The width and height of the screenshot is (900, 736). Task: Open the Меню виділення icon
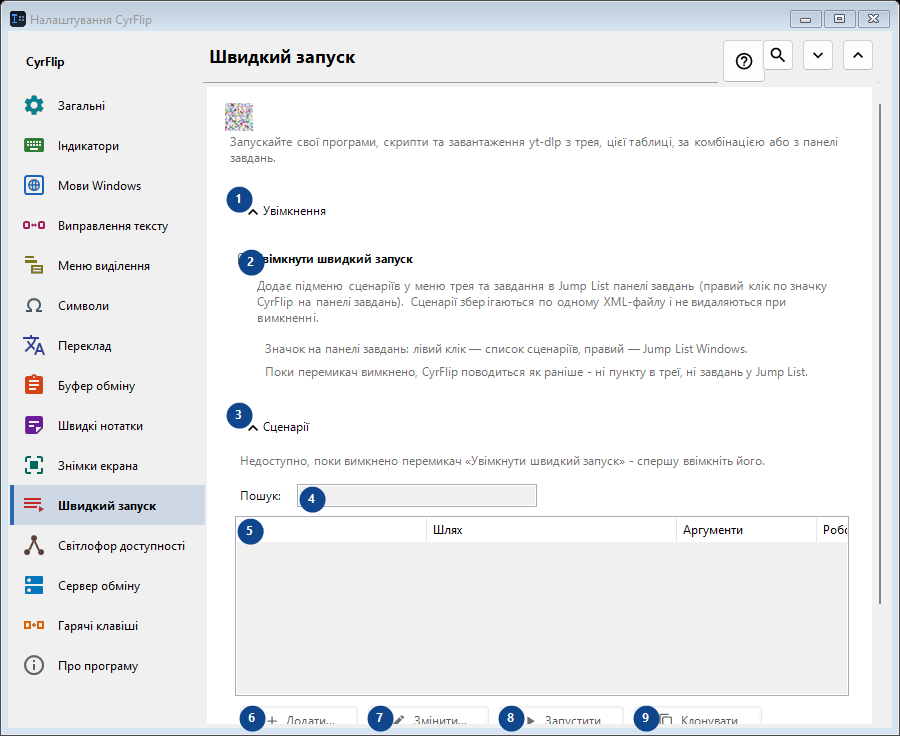[34, 266]
